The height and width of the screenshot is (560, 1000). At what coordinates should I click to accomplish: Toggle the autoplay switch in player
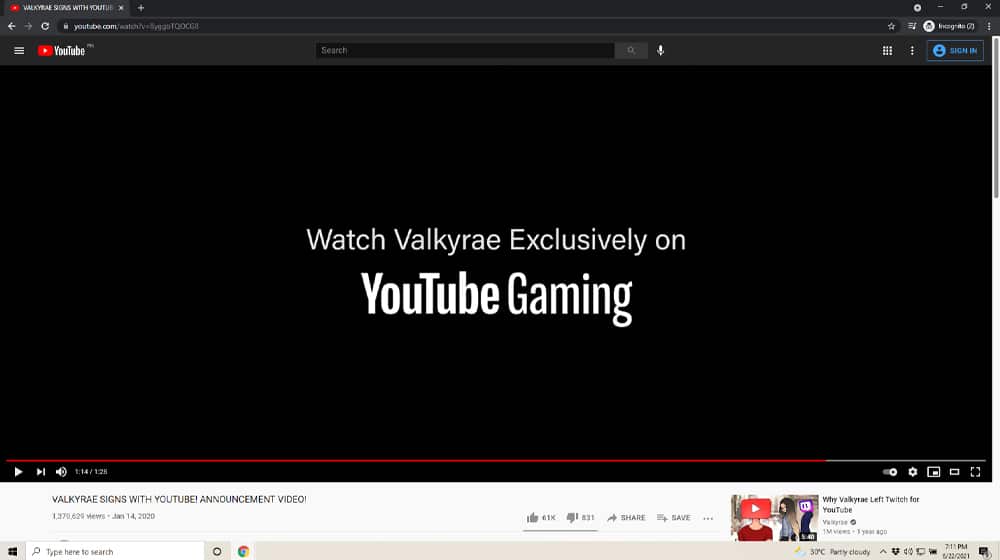pos(890,472)
